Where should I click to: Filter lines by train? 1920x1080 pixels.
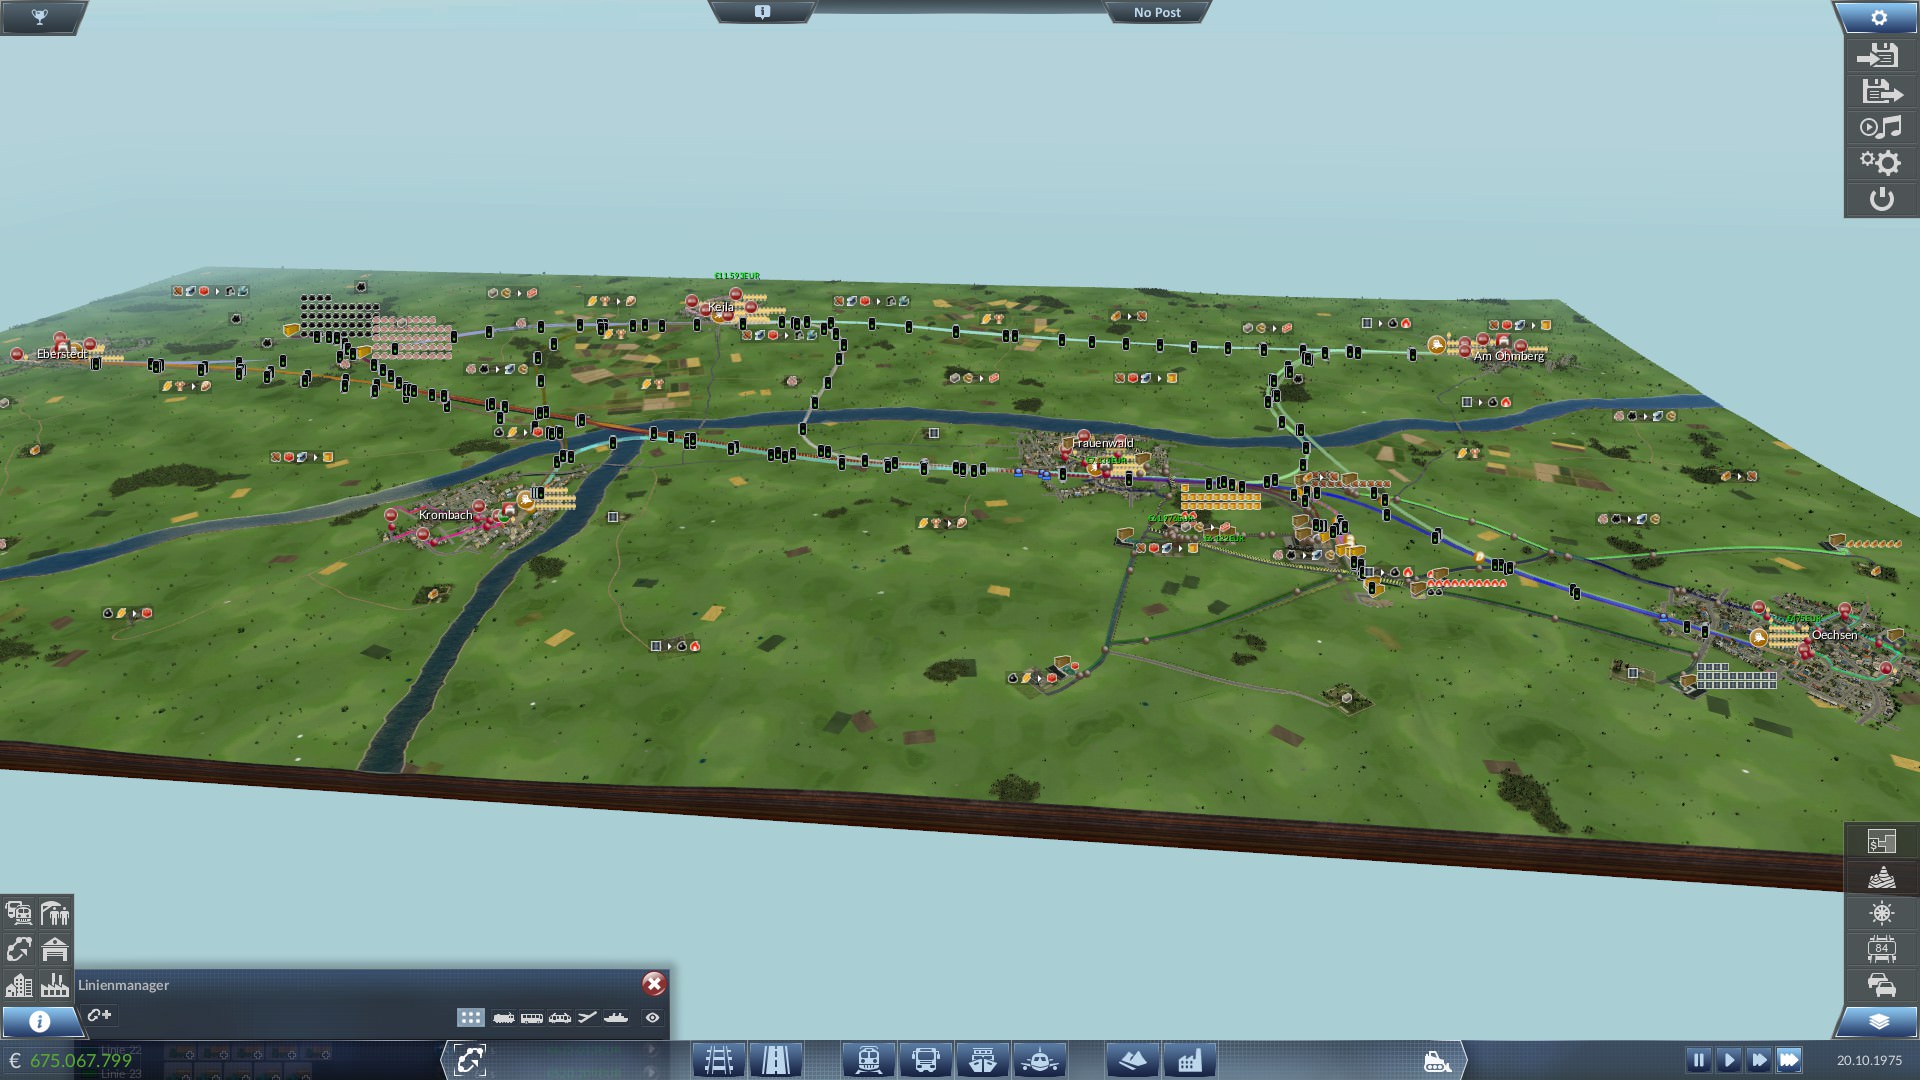[x=504, y=1017]
